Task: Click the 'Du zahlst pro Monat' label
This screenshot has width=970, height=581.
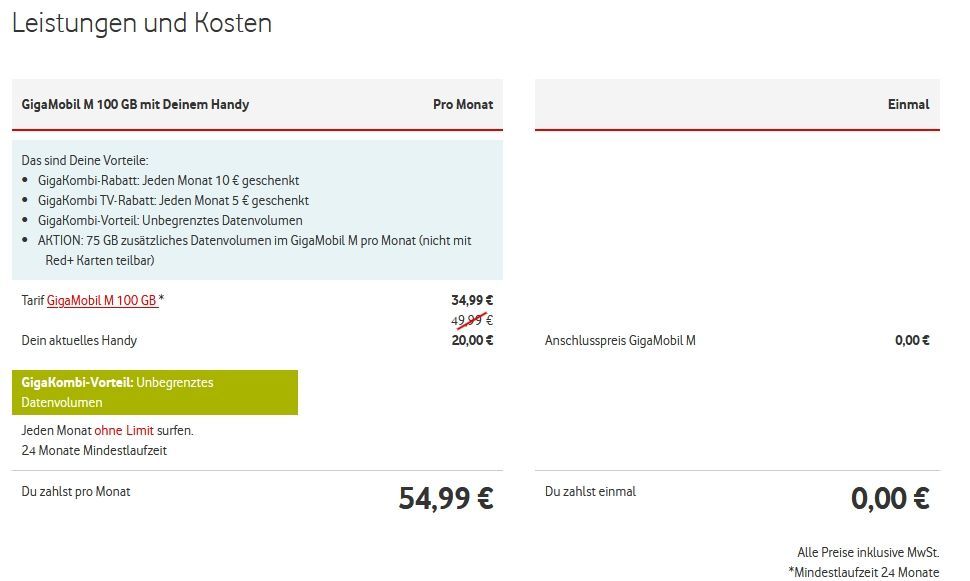Action: pyautogui.click(x=76, y=491)
